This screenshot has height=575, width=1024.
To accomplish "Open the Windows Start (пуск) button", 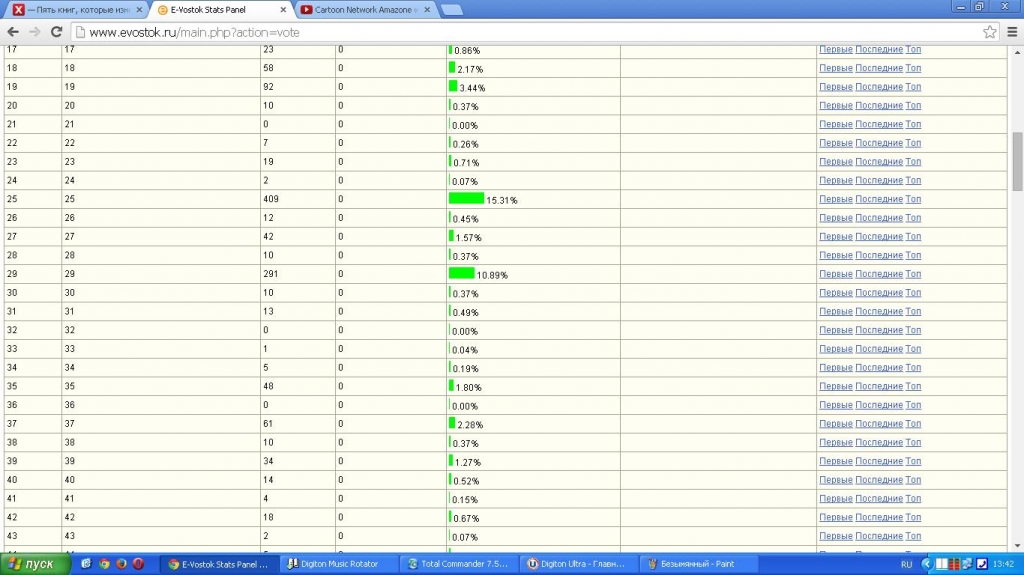I will coord(36,564).
